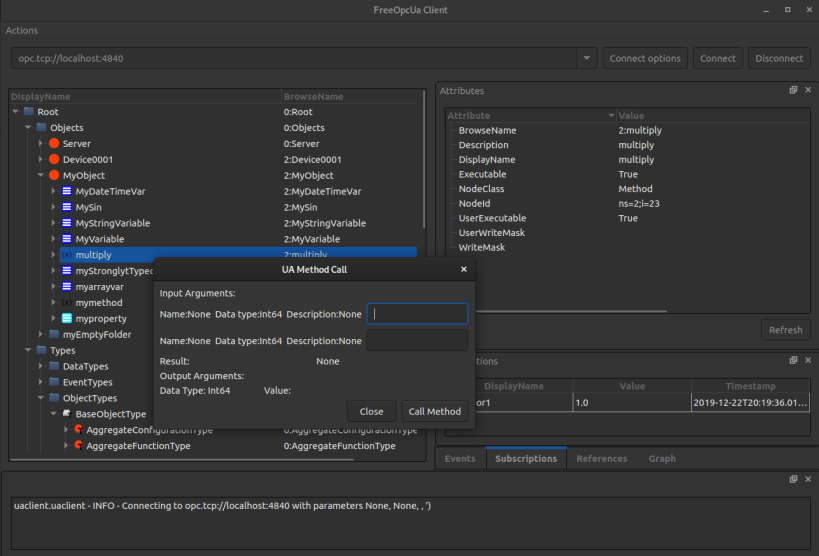Click the Device0001 orange object icon
The width and height of the screenshot is (819, 556).
pos(54,159)
